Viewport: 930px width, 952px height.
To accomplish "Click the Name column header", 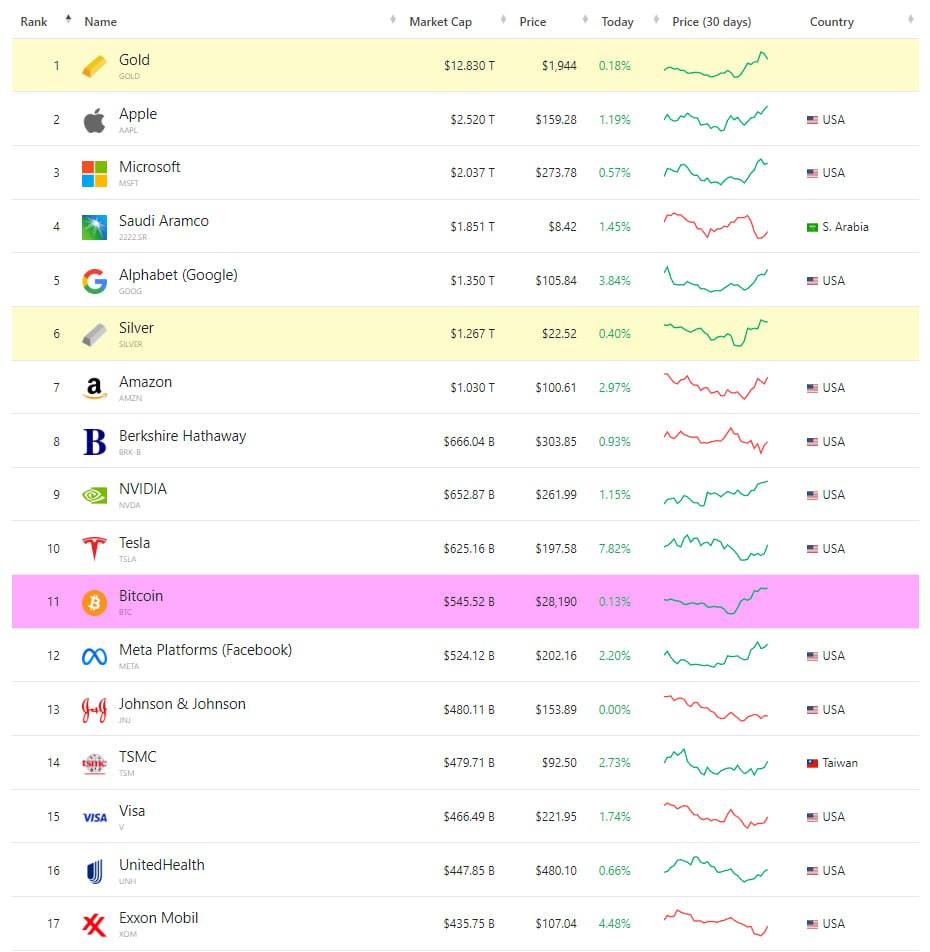I will (x=100, y=22).
